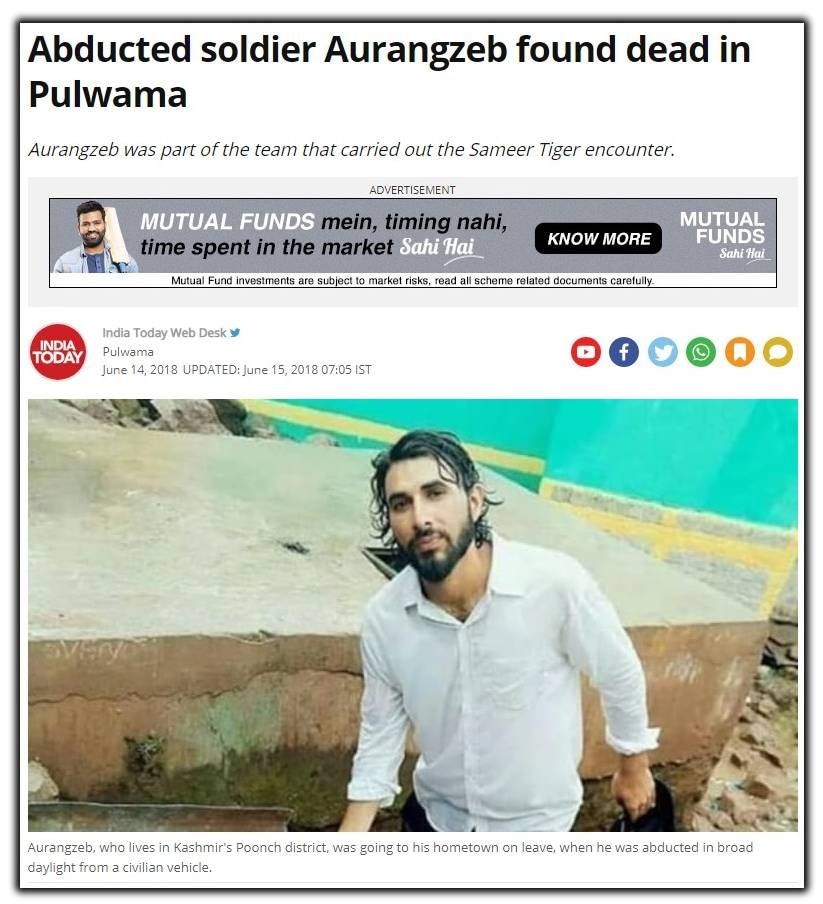Share article via WhatsApp icon
The width and height of the screenshot is (823, 904).
coord(701,352)
